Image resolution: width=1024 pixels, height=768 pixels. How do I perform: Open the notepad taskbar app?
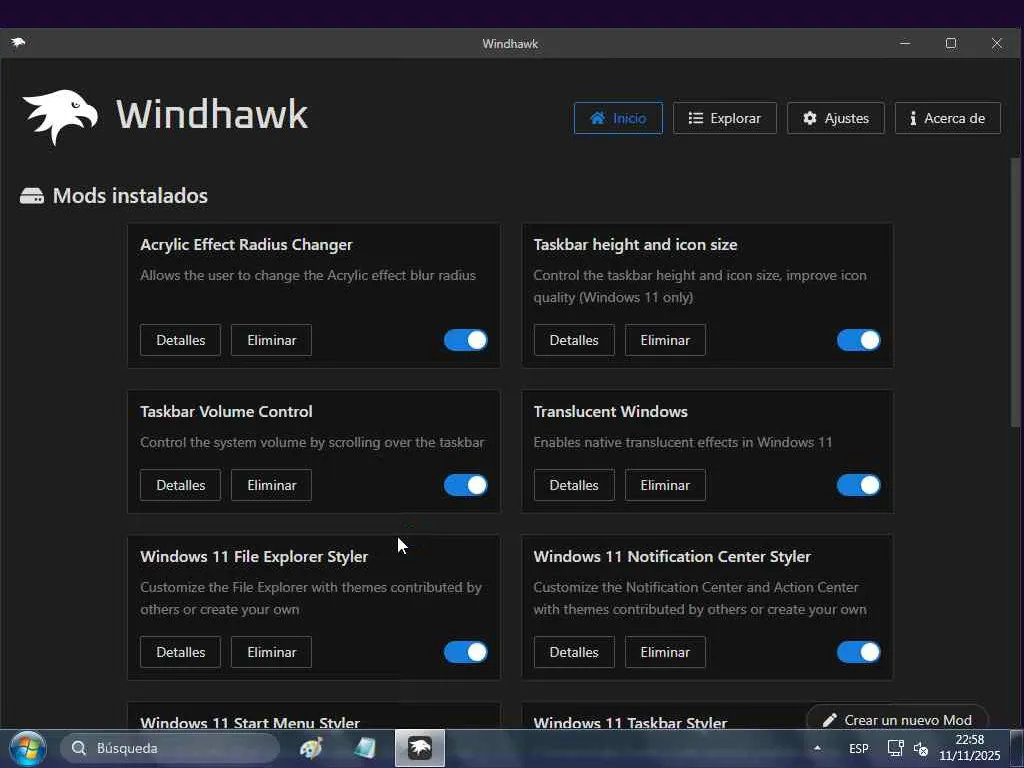(x=365, y=748)
